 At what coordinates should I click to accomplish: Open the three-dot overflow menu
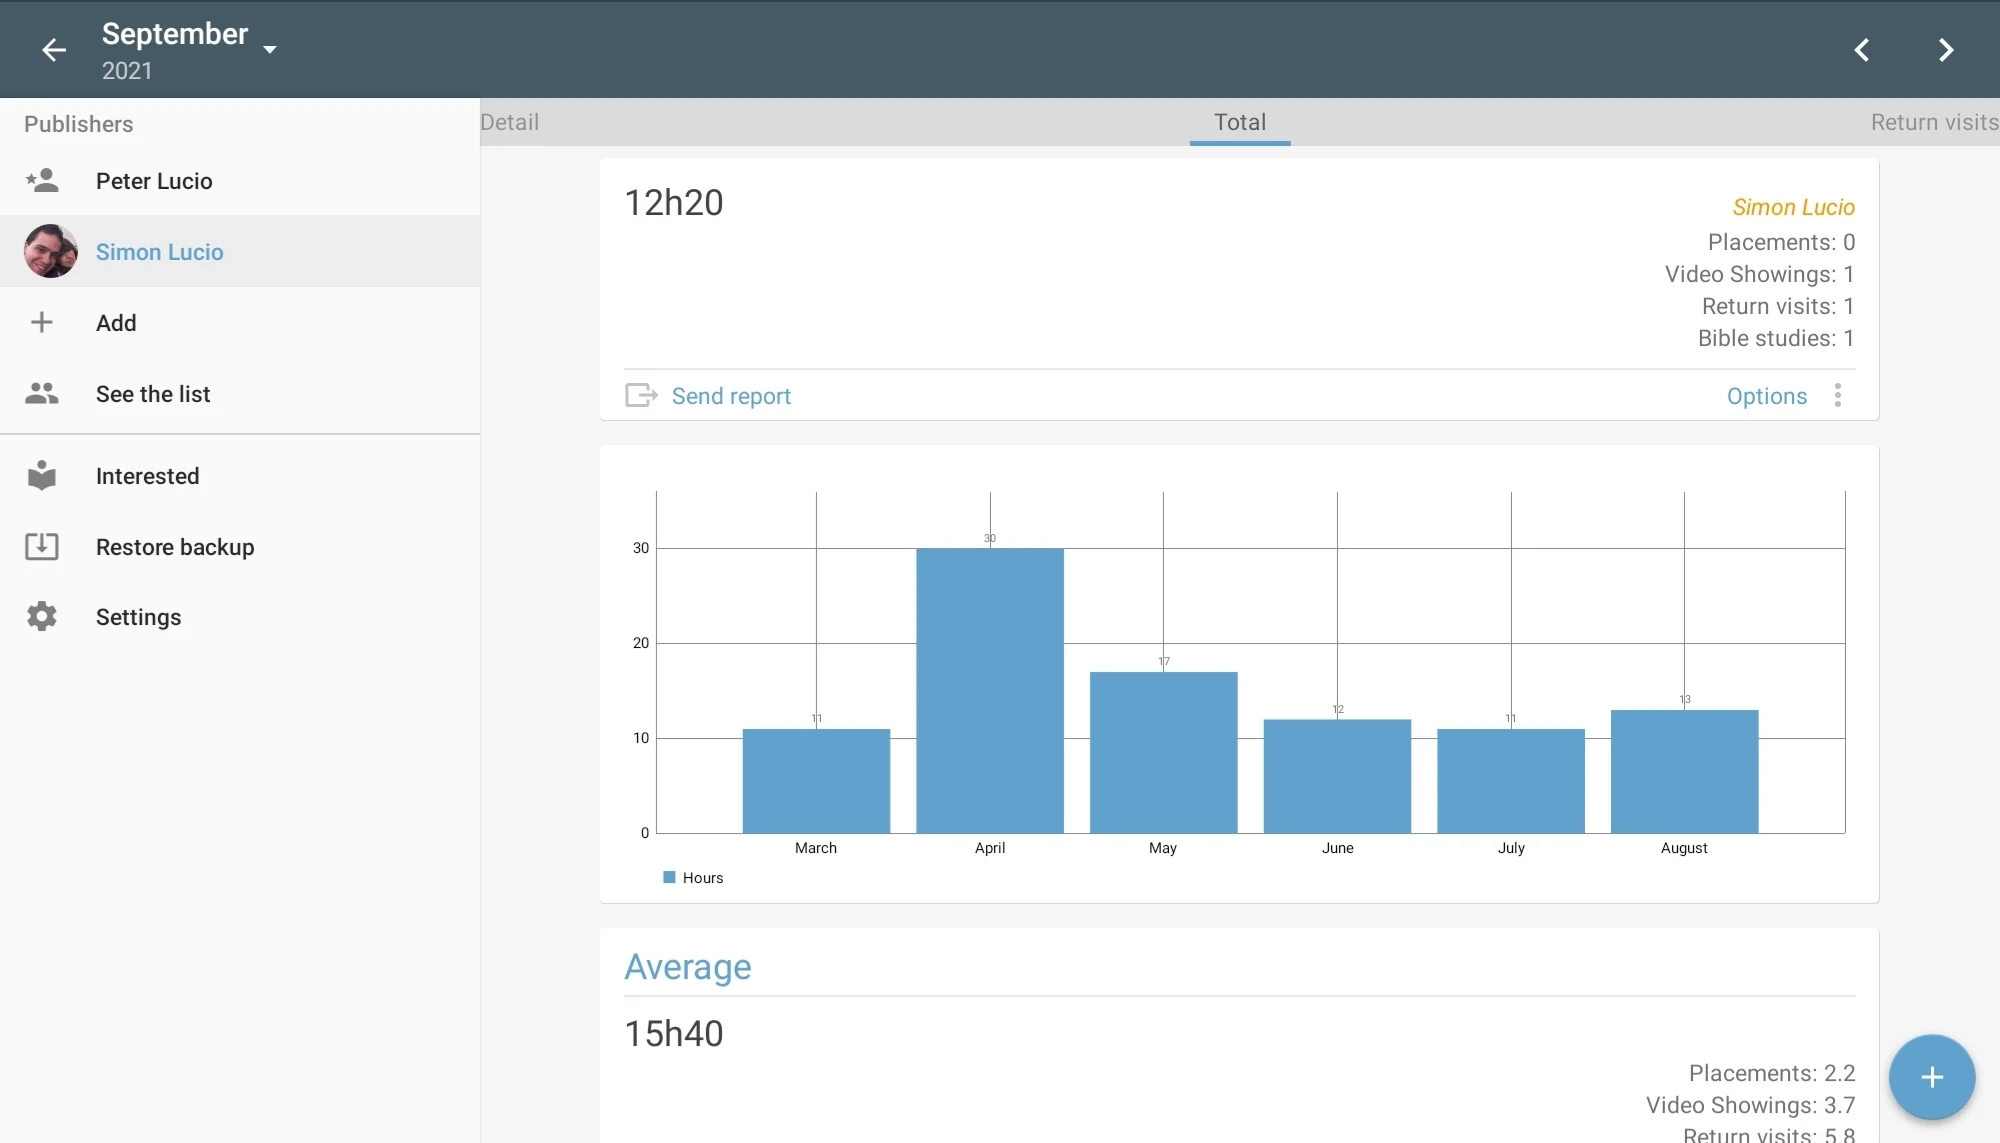point(1838,395)
